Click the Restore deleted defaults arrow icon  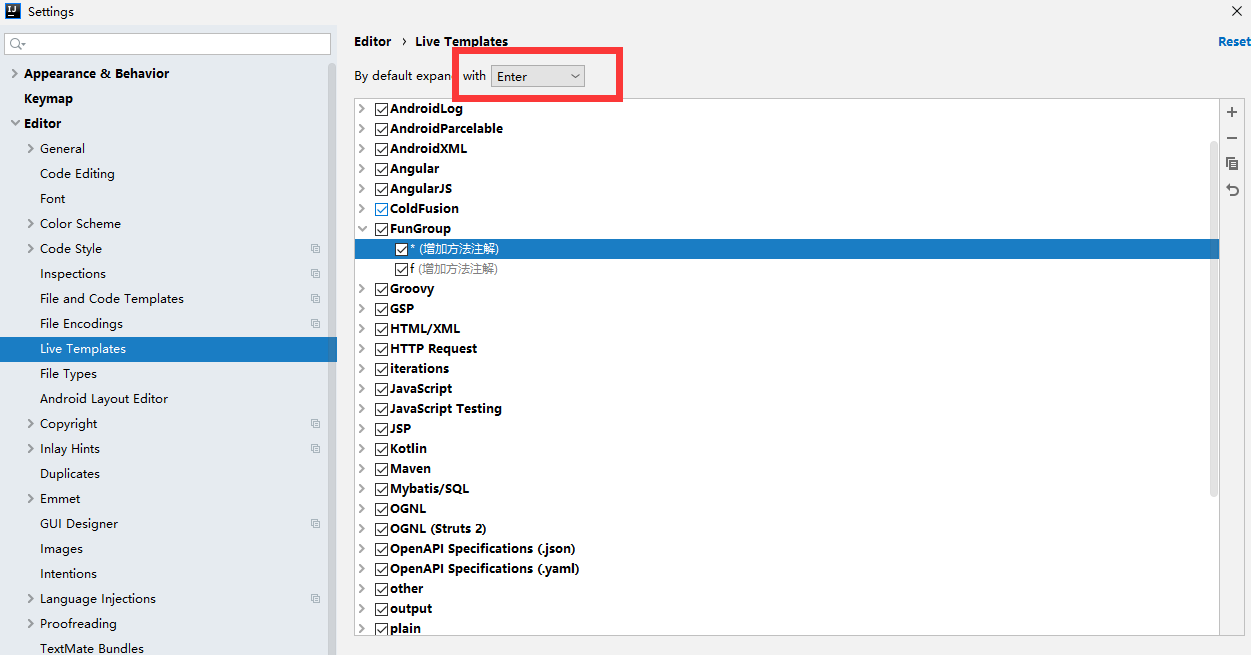pyautogui.click(x=1232, y=190)
